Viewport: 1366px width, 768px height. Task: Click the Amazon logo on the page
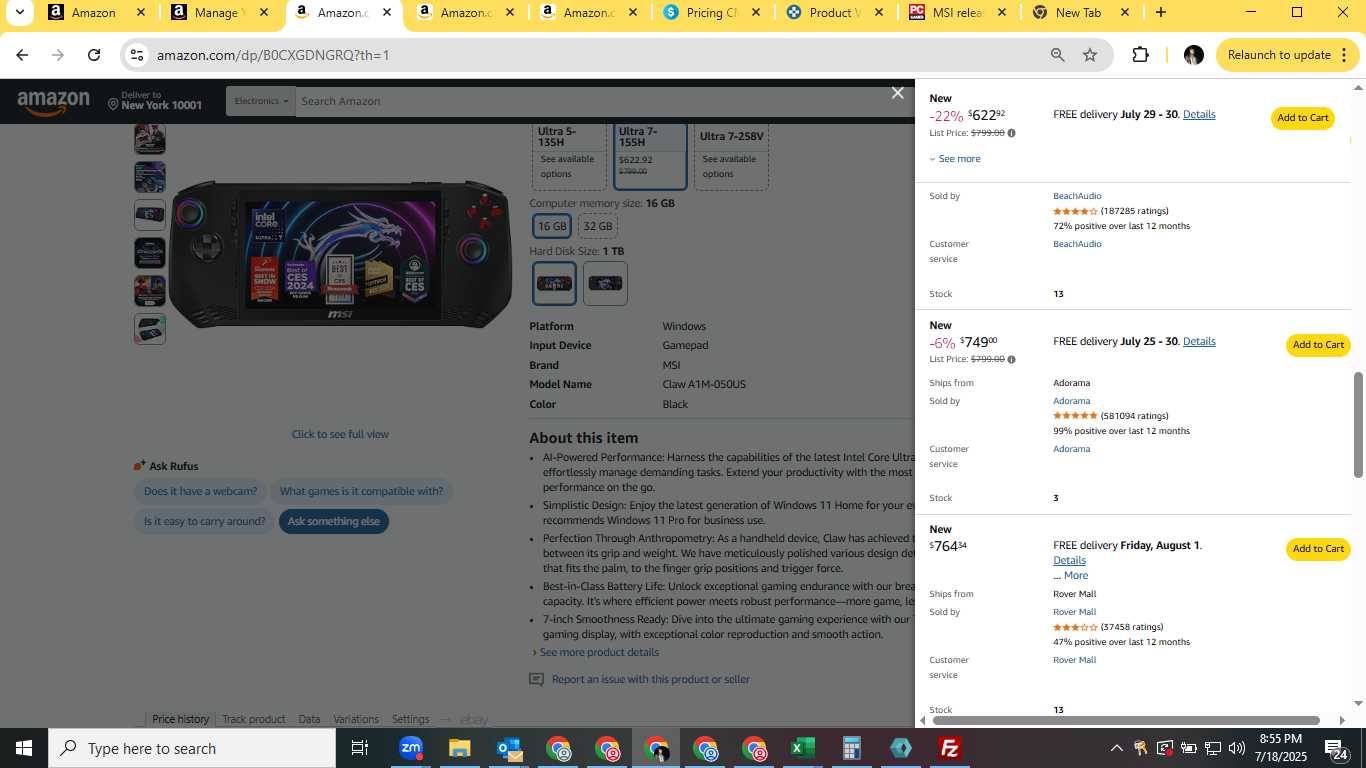(53, 101)
